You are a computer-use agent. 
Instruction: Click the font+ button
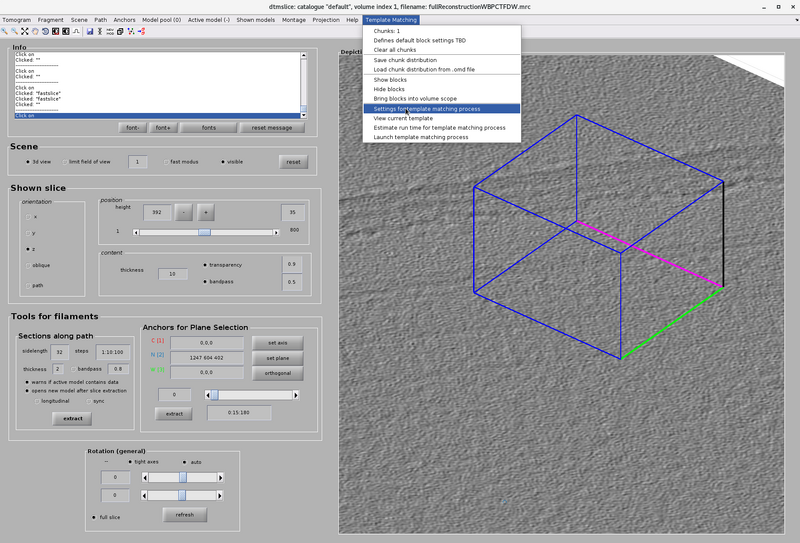tap(163, 128)
